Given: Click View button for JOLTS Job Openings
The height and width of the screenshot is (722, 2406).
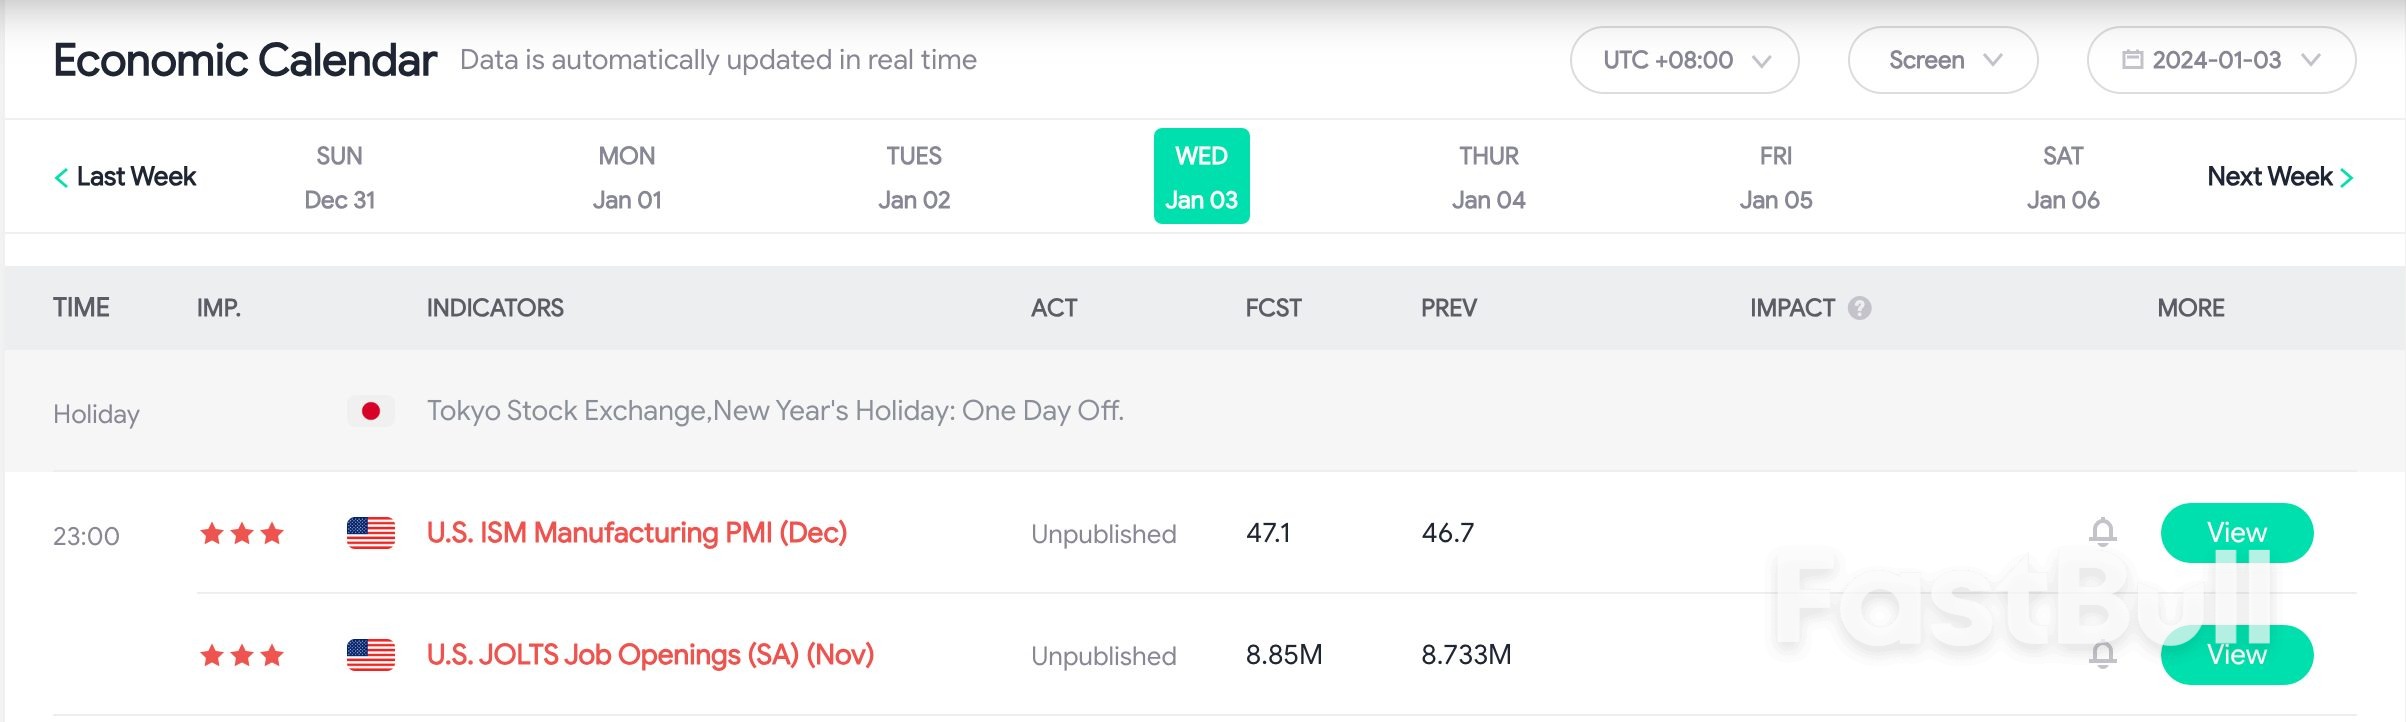Looking at the screenshot, I should point(2237,655).
